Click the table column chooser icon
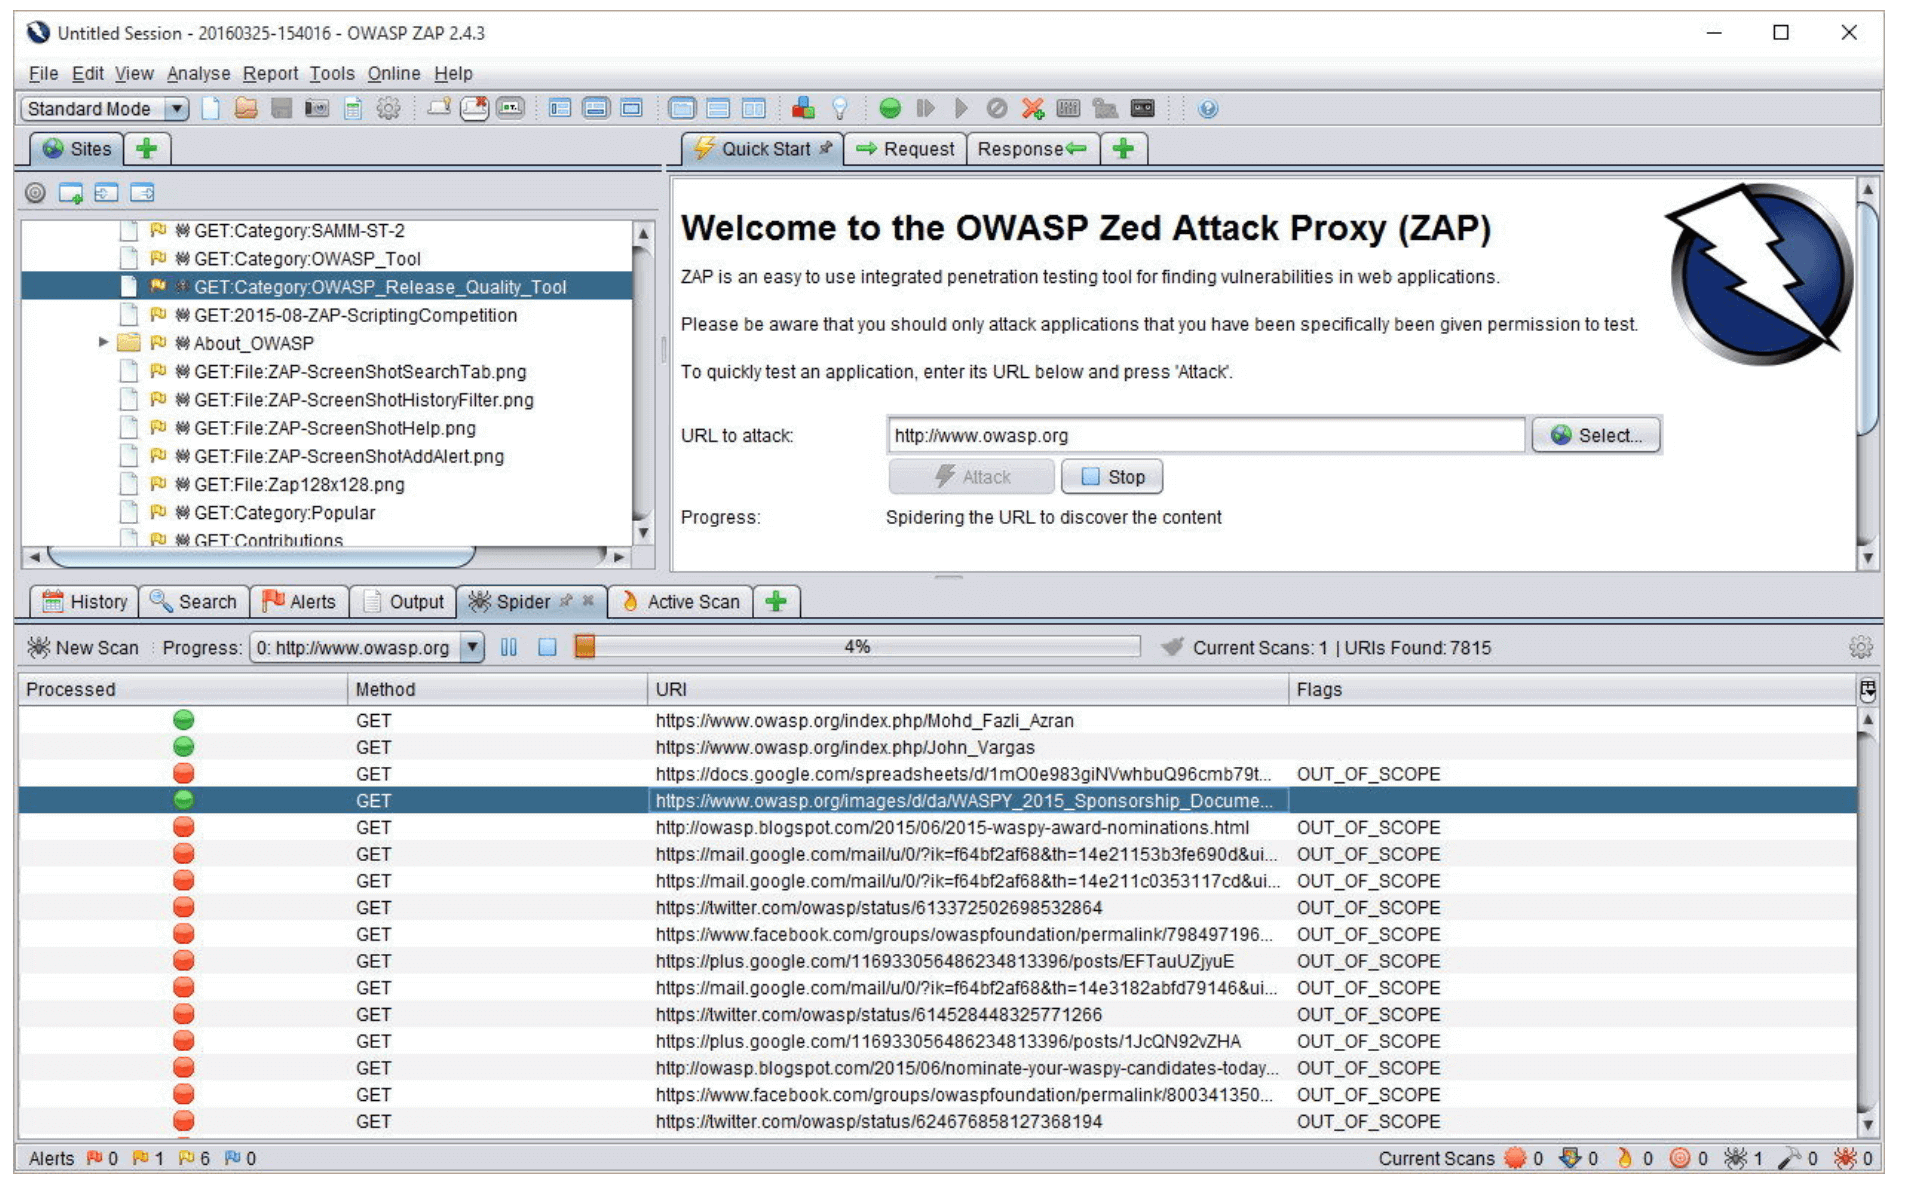The image size is (1906, 1190). 1867,690
